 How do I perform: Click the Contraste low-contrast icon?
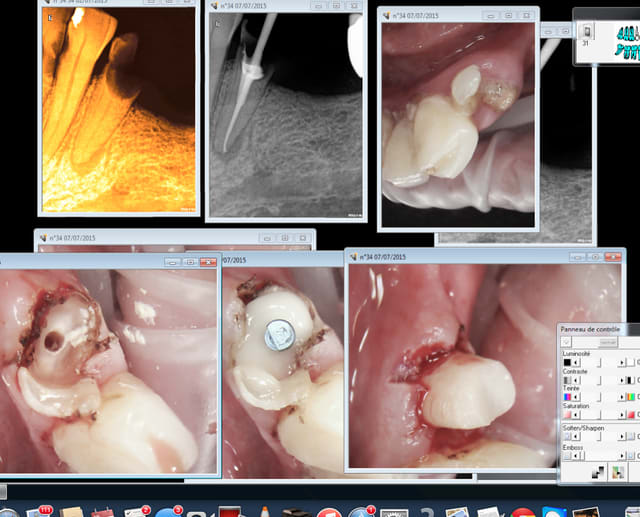coord(567,380)
